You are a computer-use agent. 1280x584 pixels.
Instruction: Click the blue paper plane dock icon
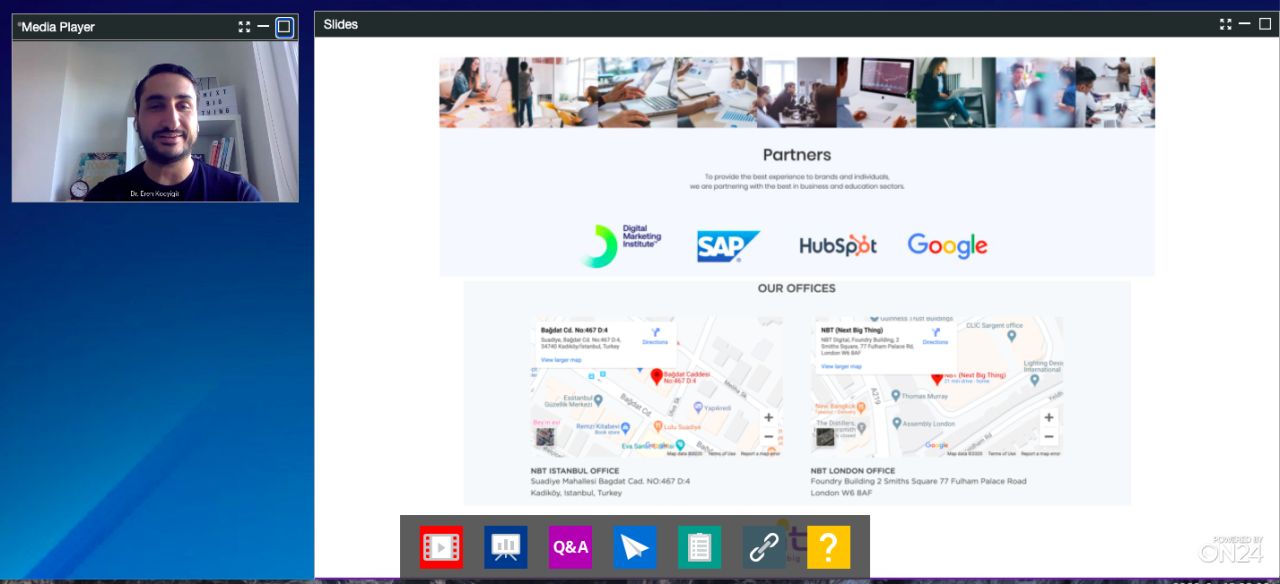[635, 547]
